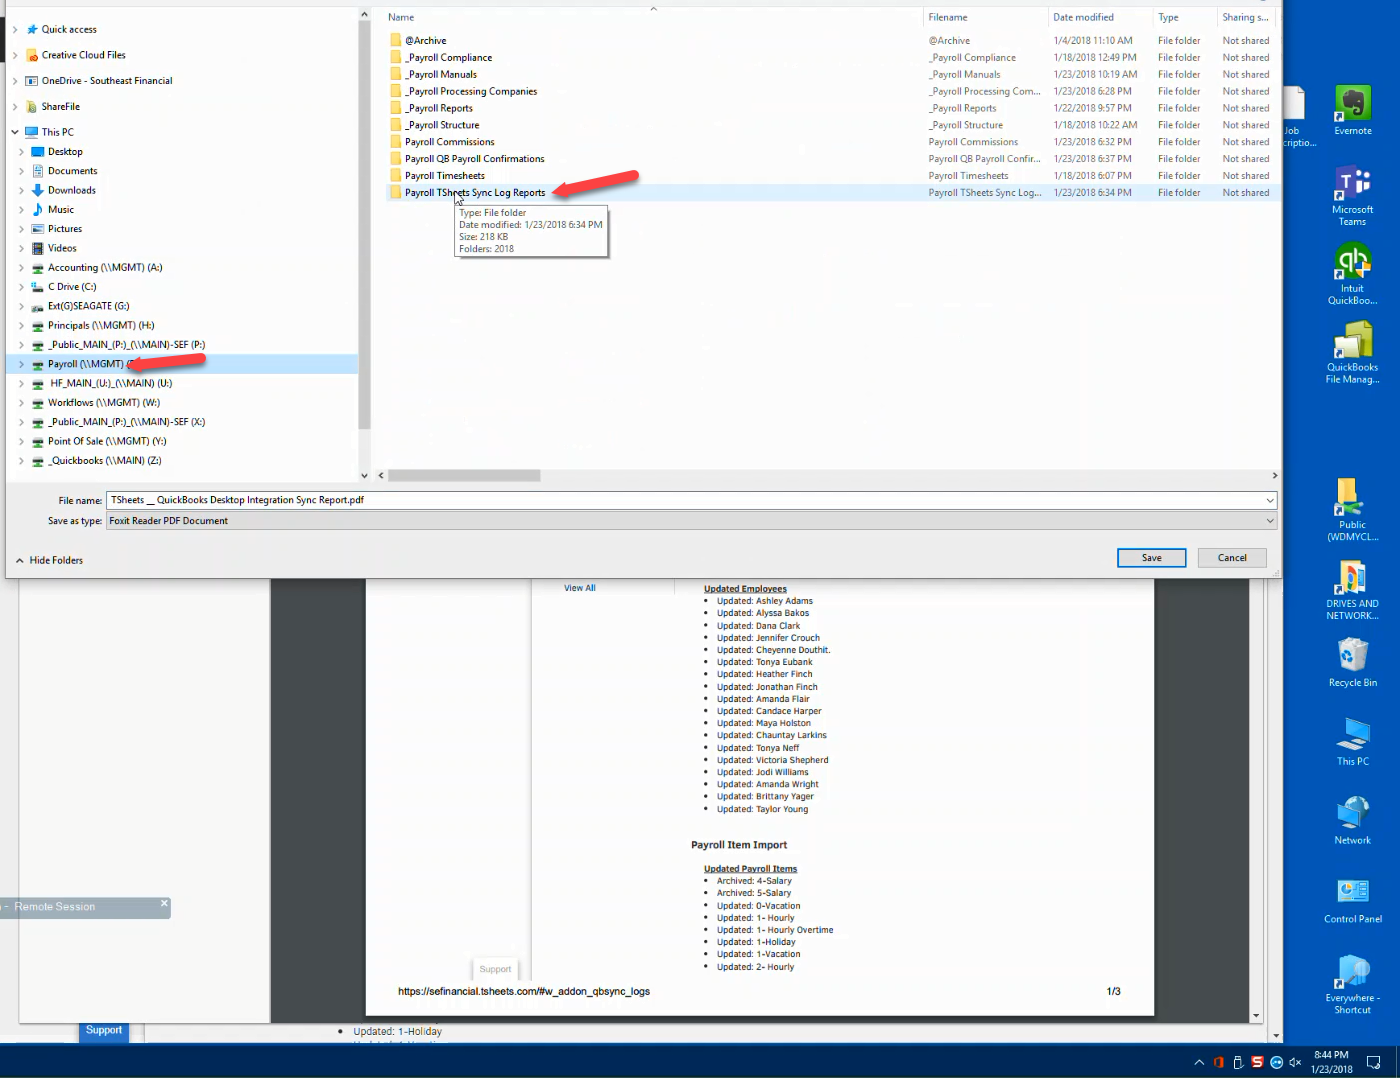Screen dimensions: 1400x1078
Task: Click the Cancel button
Action: tap(1231, 558)
